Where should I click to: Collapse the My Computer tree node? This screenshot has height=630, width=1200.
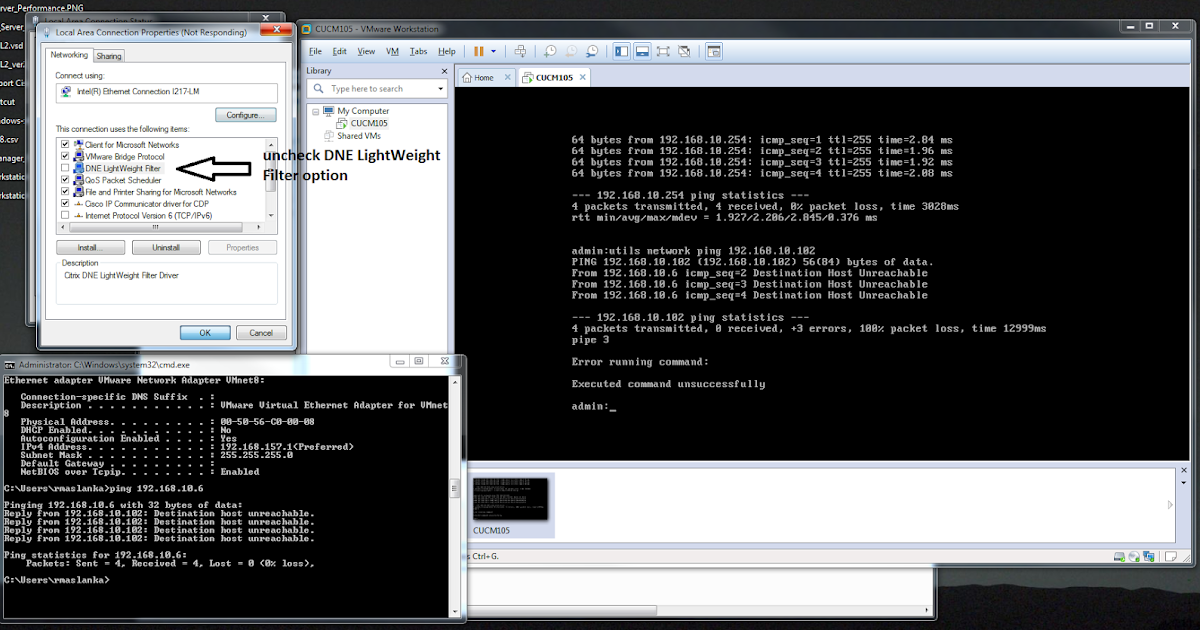(x=316, y=110)
